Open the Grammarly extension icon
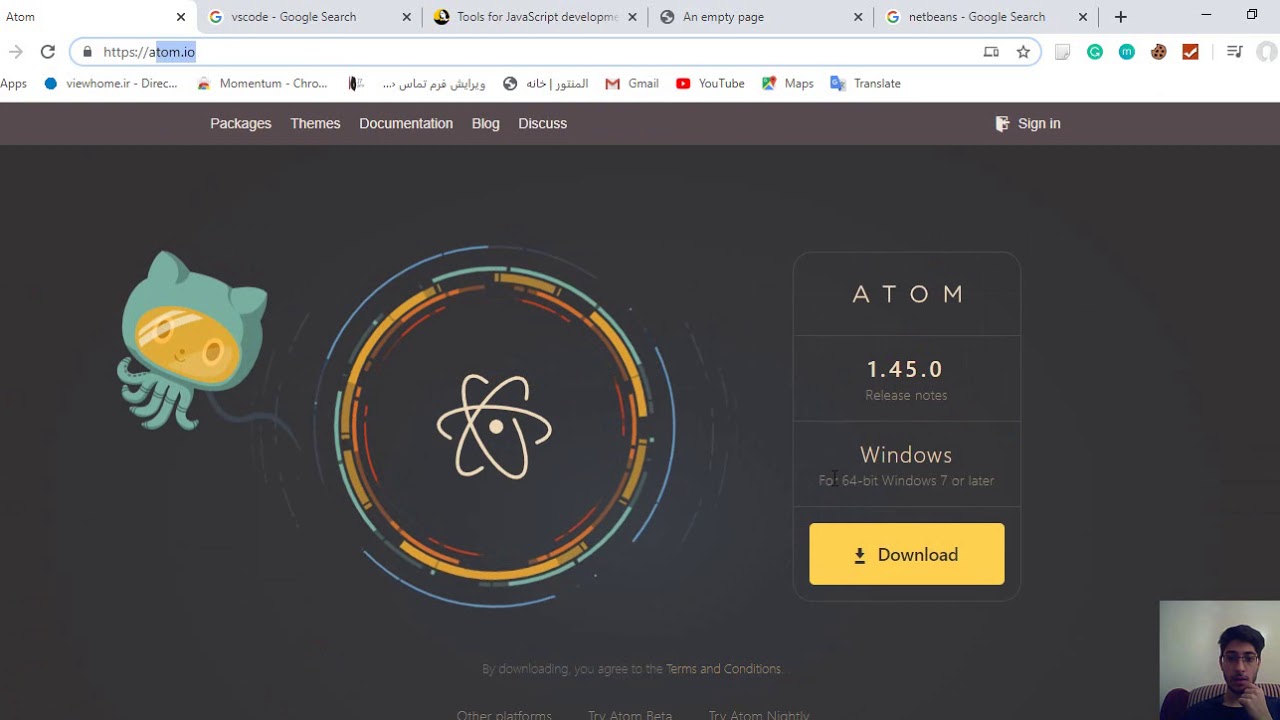The width and height of the screenshot is (1280, 720). (1095, 52)
